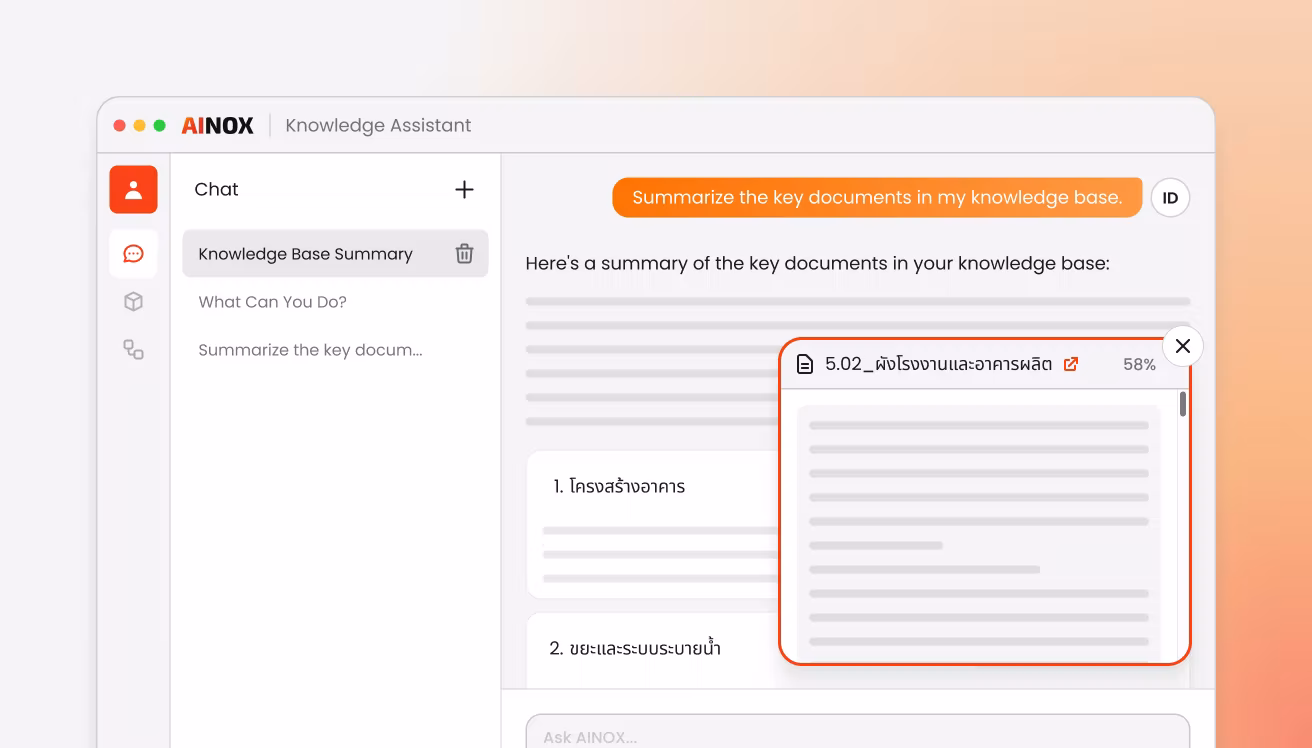Click the Here's a summary response text
Image resolution: width=1312 pixels, height=748 pixels.
pyautogui.click(x=818, y=264)
